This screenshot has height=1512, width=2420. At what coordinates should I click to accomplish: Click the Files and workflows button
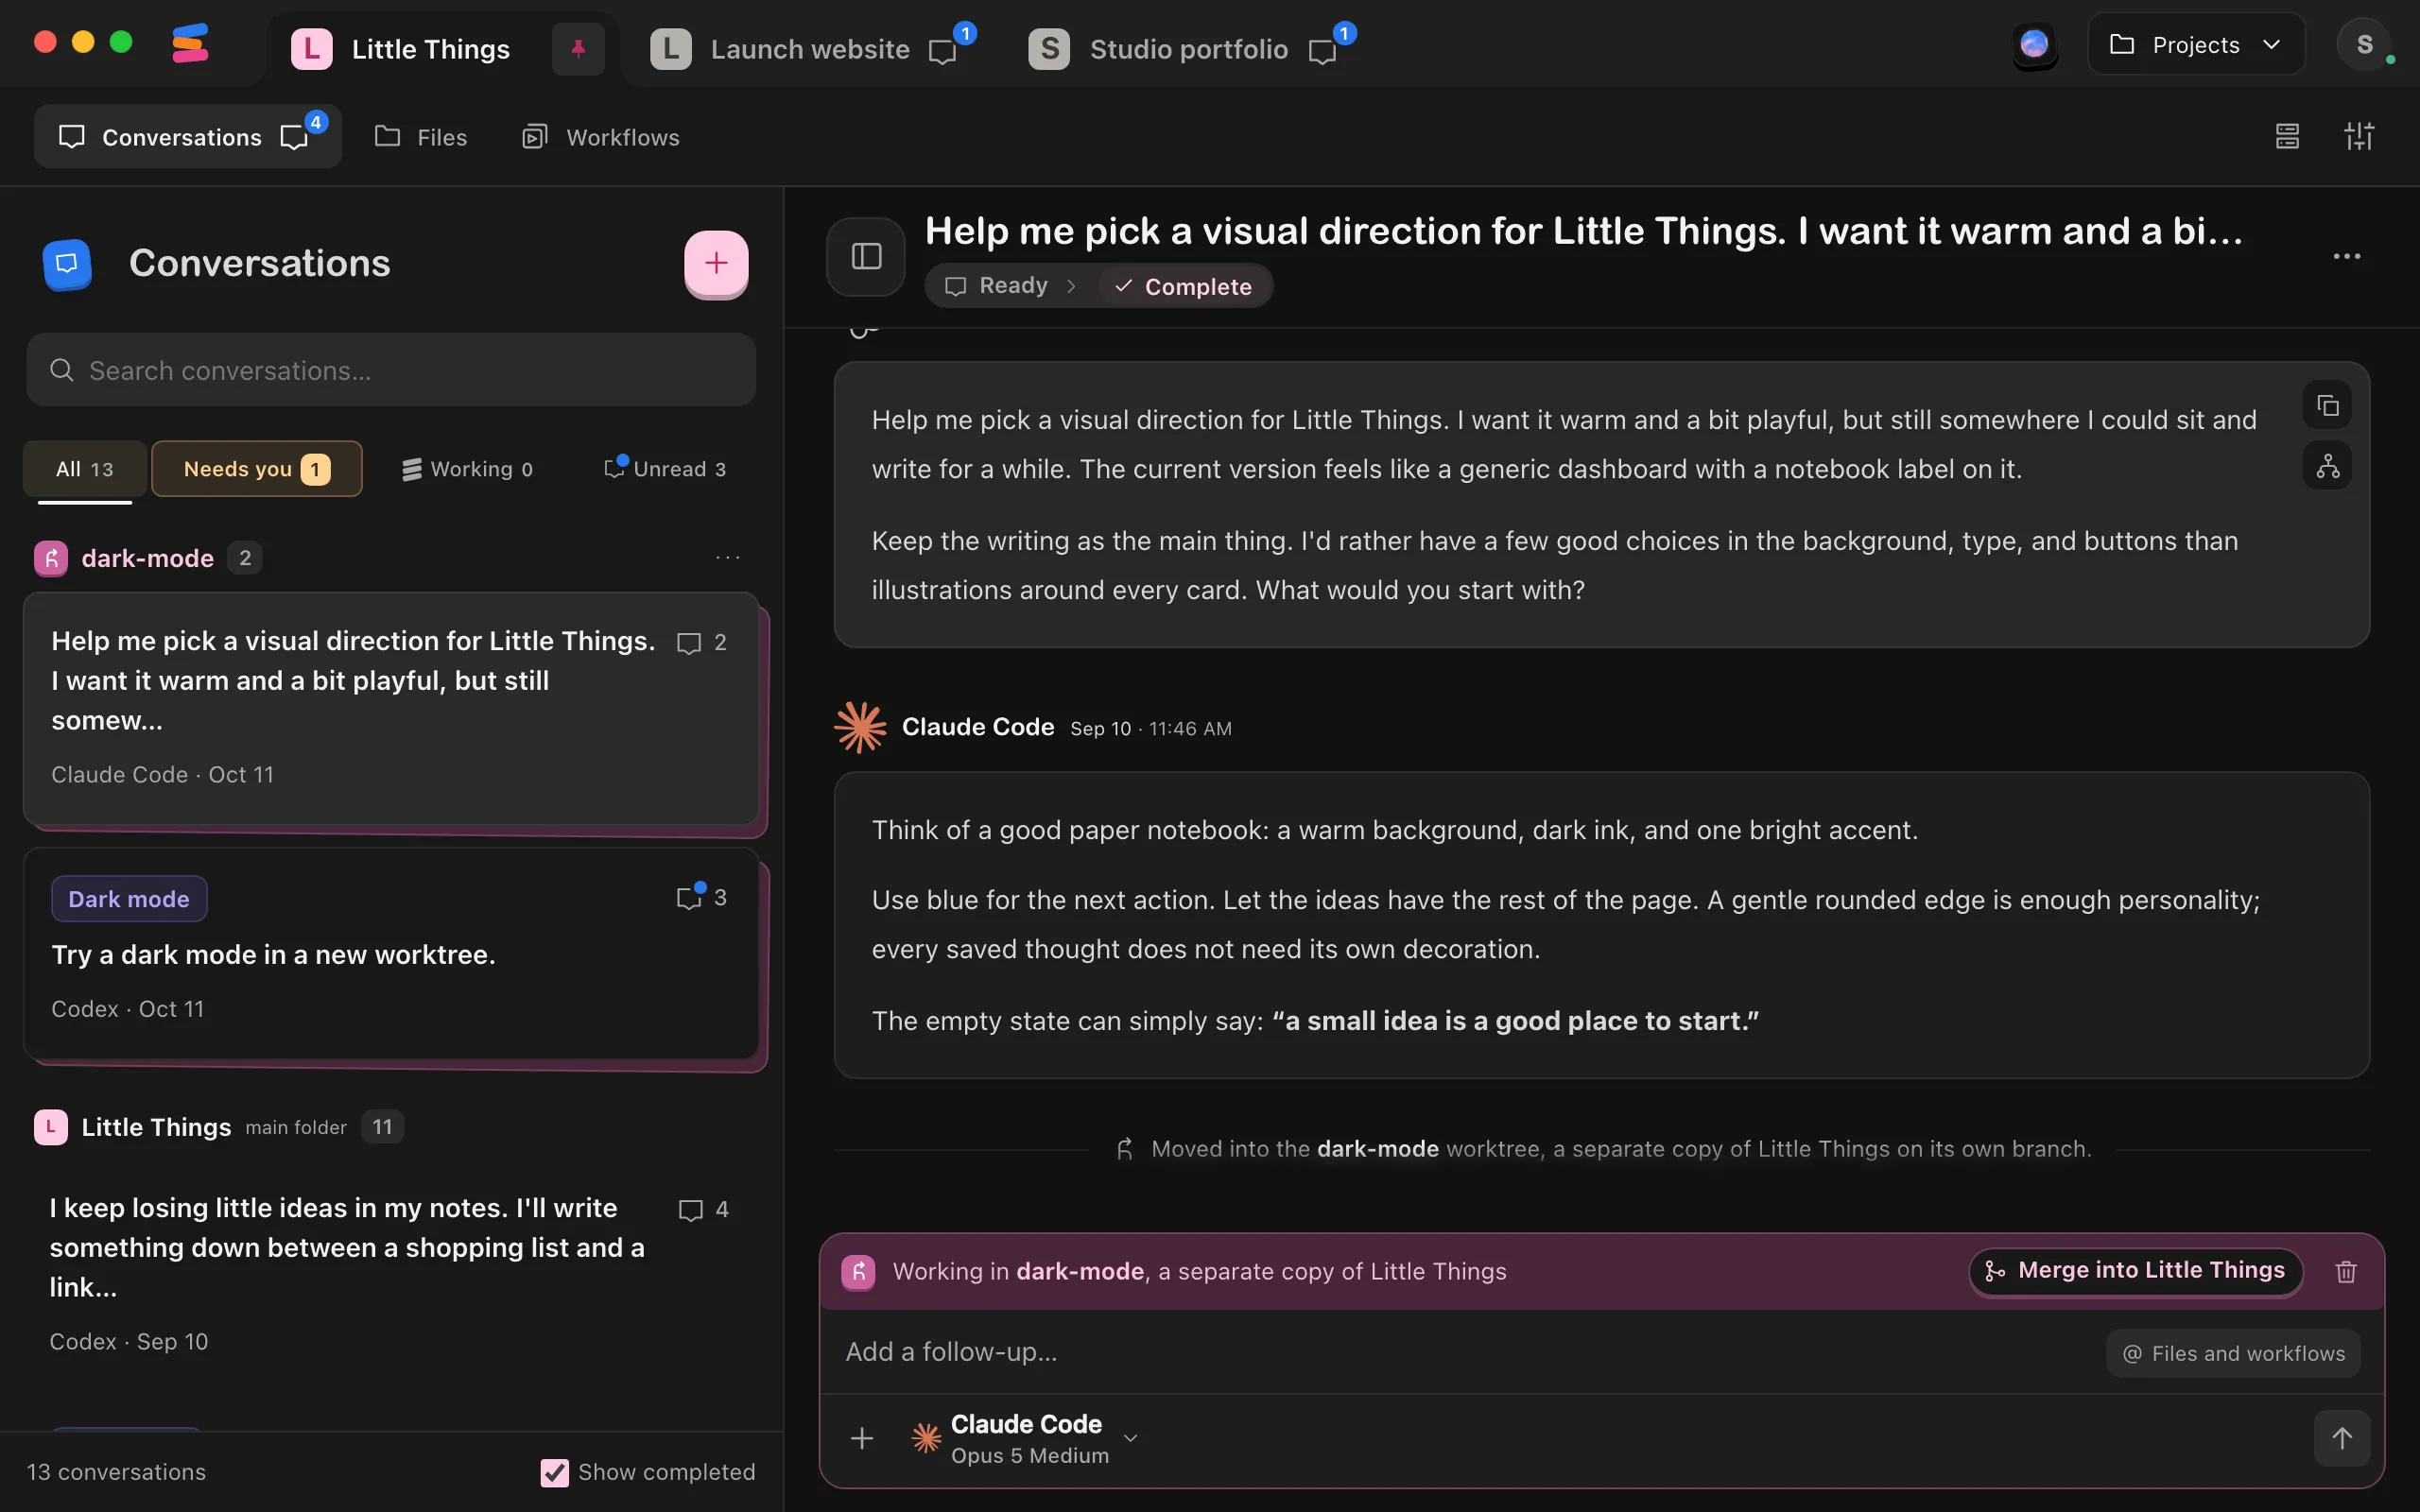pyautogui.click(x=2233, y=1353)
